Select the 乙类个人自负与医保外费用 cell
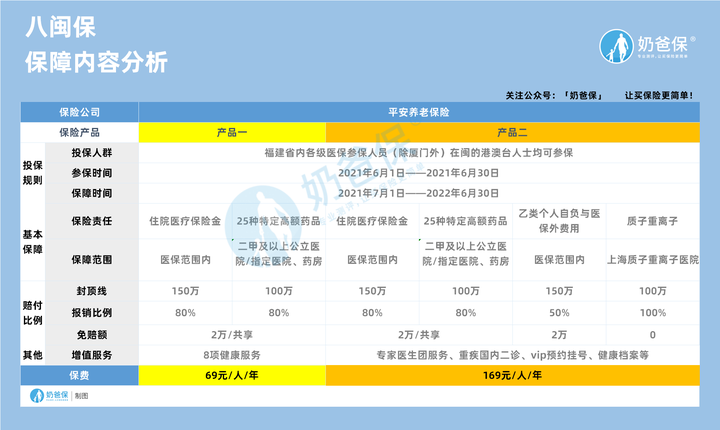The width and height of the screenshot is (720, 430). coord(559,221)
